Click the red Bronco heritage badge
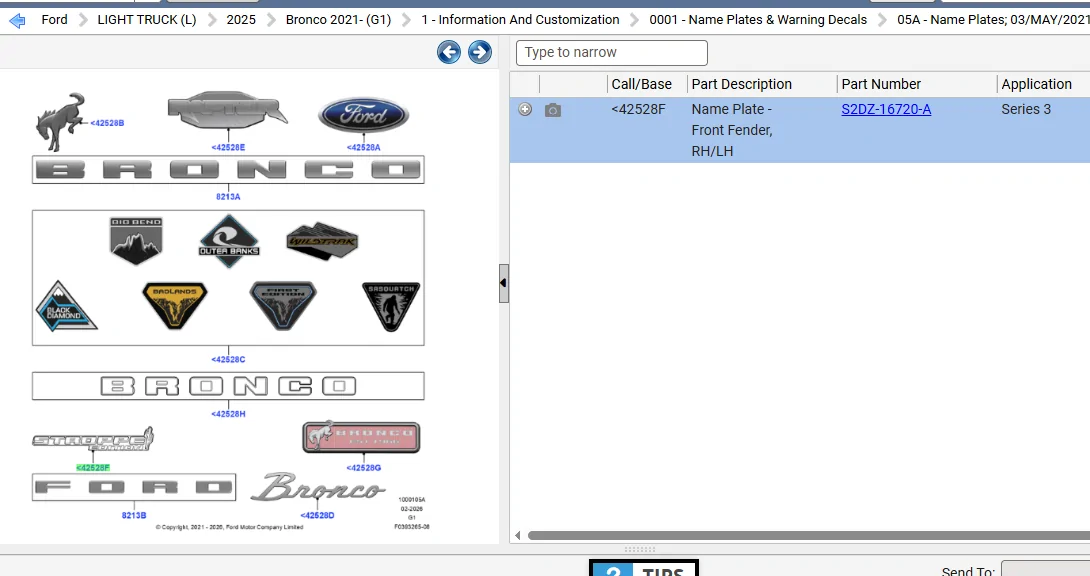Image resolution: width=1090 pixels, height=576 pixels. 361,437
